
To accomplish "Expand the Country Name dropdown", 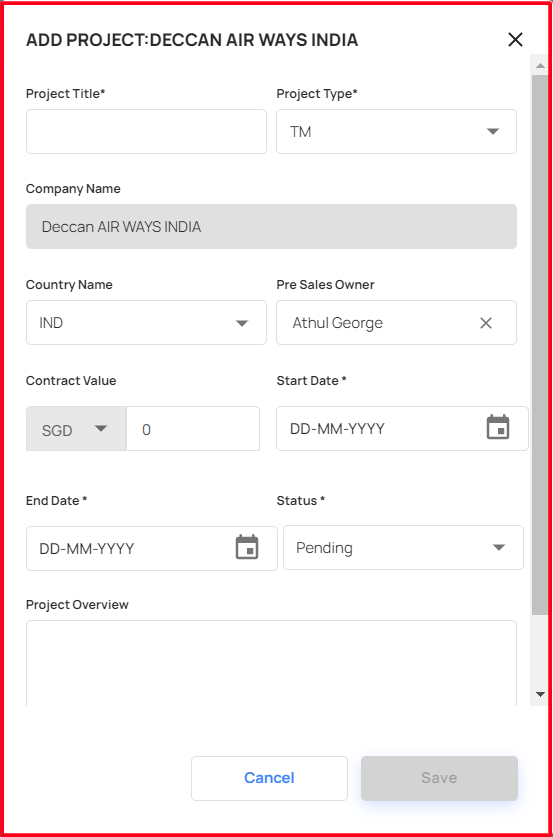I will [x=146, y=322].
